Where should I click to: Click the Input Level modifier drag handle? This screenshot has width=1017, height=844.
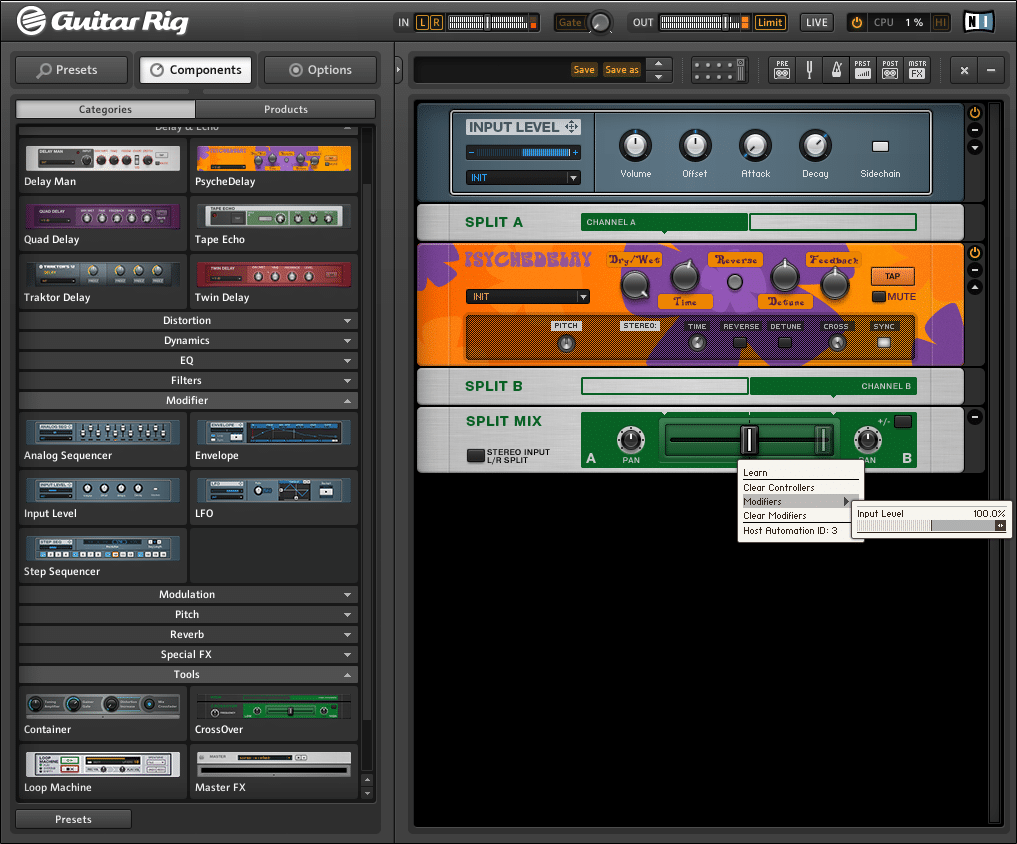(571, 127)
